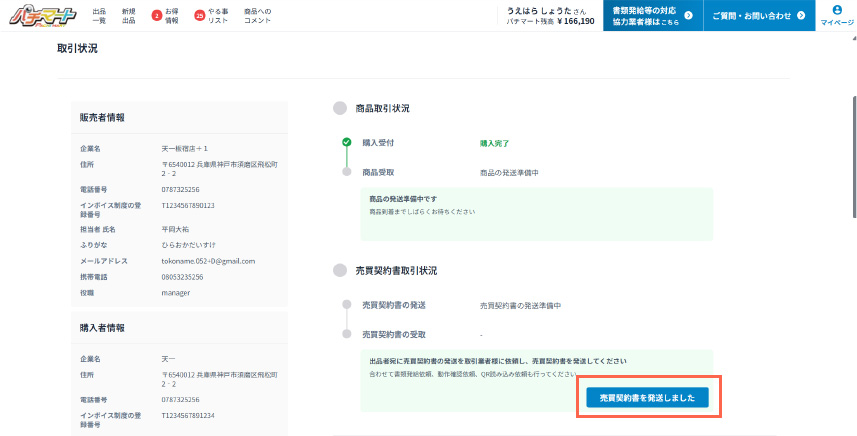Click the grey circle icon beside 商品取引状況

pos(339,108)
